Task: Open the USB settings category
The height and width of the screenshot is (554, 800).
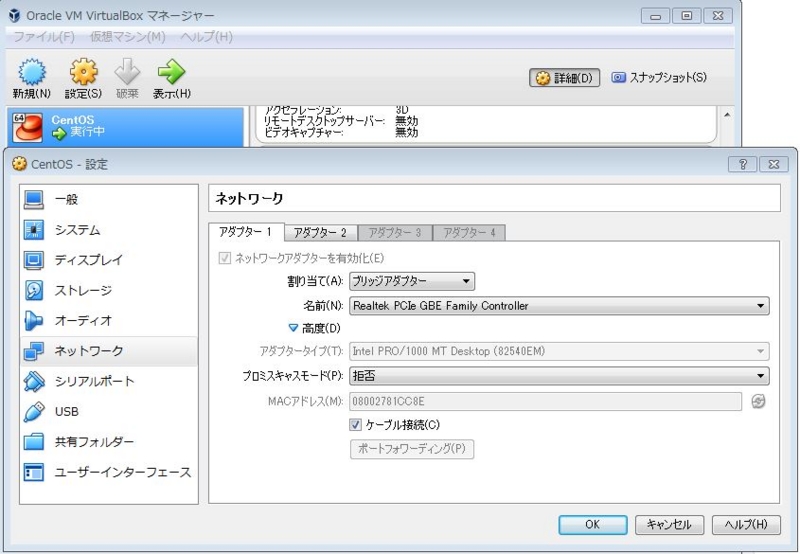Action: tap(108, 411)
